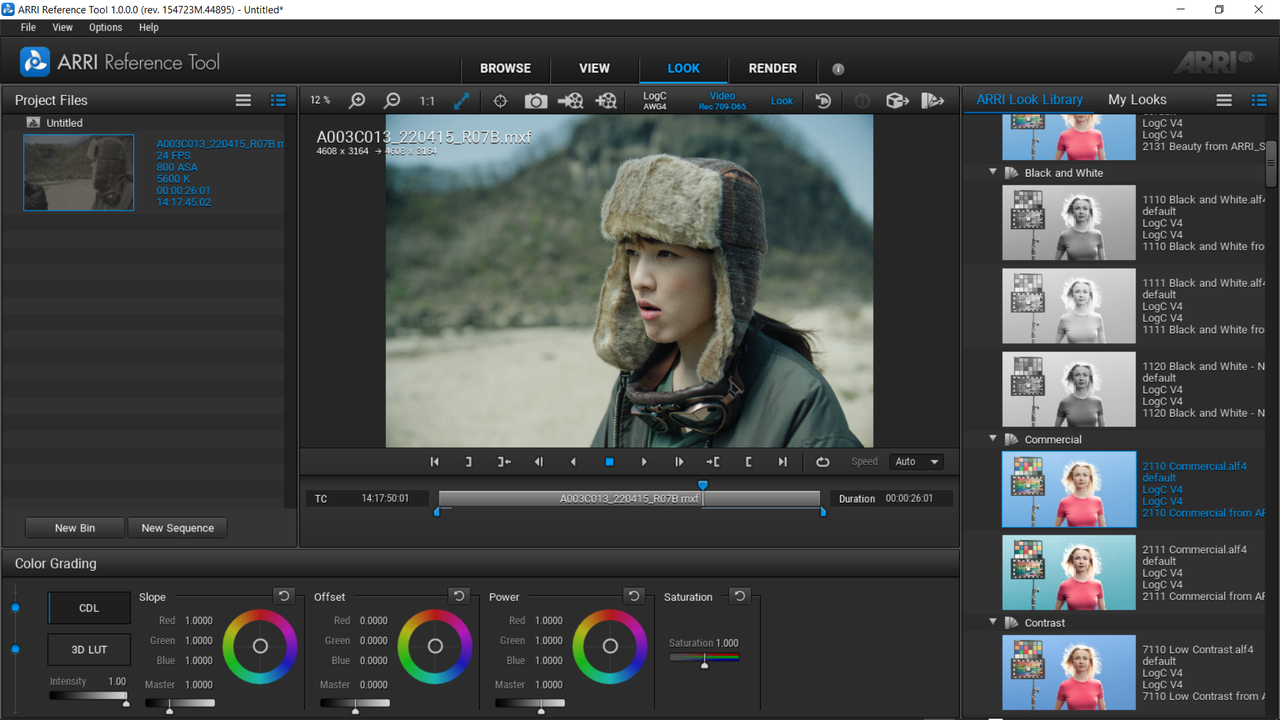The height and width of the screenshot is (720, 1280).
Task: Click the New Sequence button
Action: [x=178, y=528]
